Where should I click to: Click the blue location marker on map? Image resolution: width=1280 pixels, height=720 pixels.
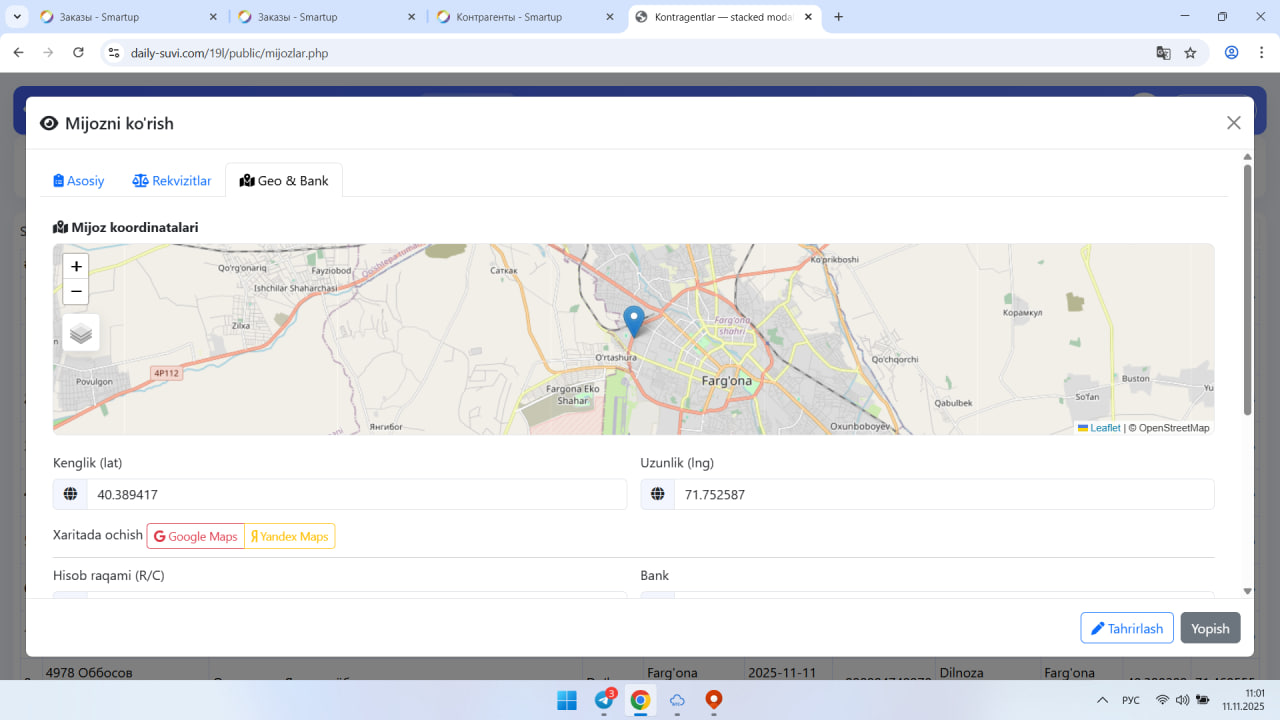633,320
